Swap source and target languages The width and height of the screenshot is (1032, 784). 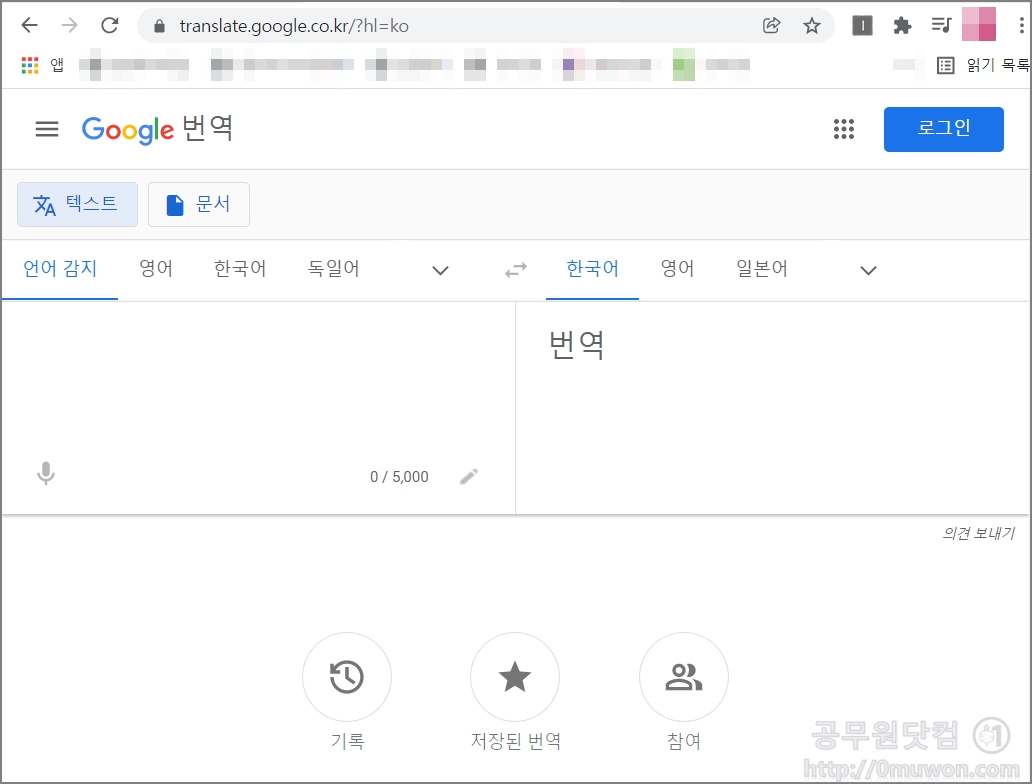pos(516,270)
